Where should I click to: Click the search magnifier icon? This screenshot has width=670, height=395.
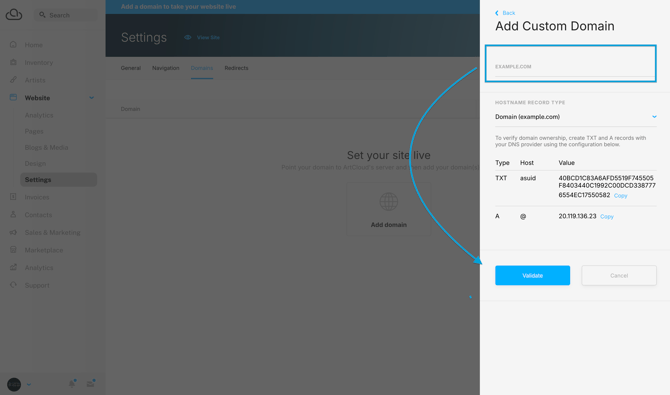(x=42, y=15)
